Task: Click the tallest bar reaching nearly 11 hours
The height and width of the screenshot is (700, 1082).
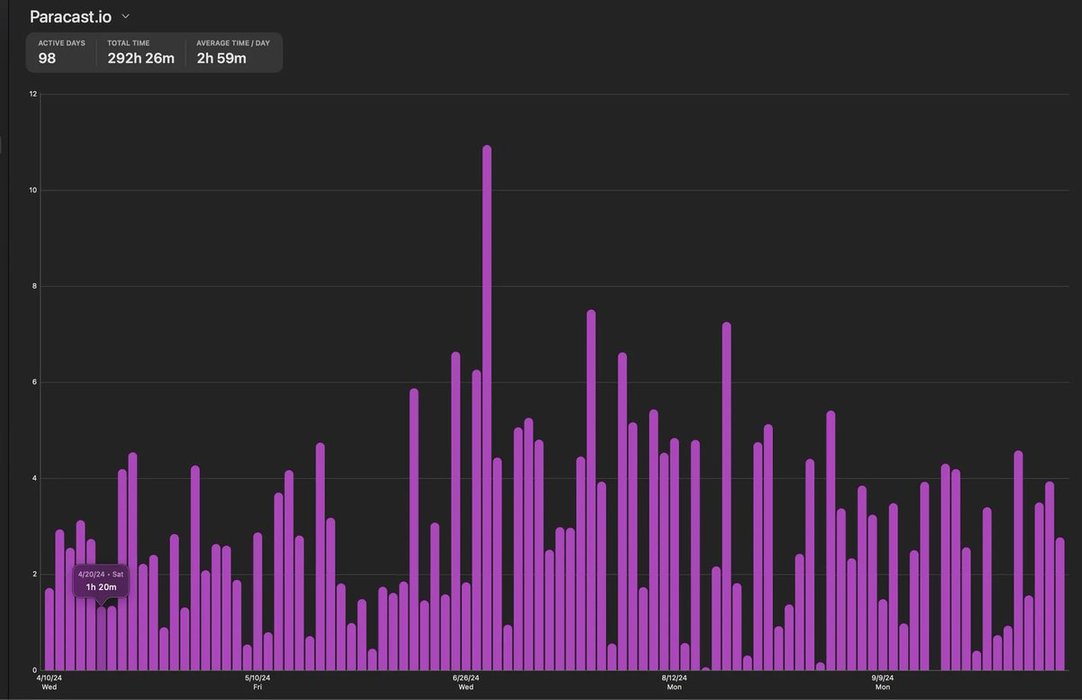Action: [x=487, y=400]
